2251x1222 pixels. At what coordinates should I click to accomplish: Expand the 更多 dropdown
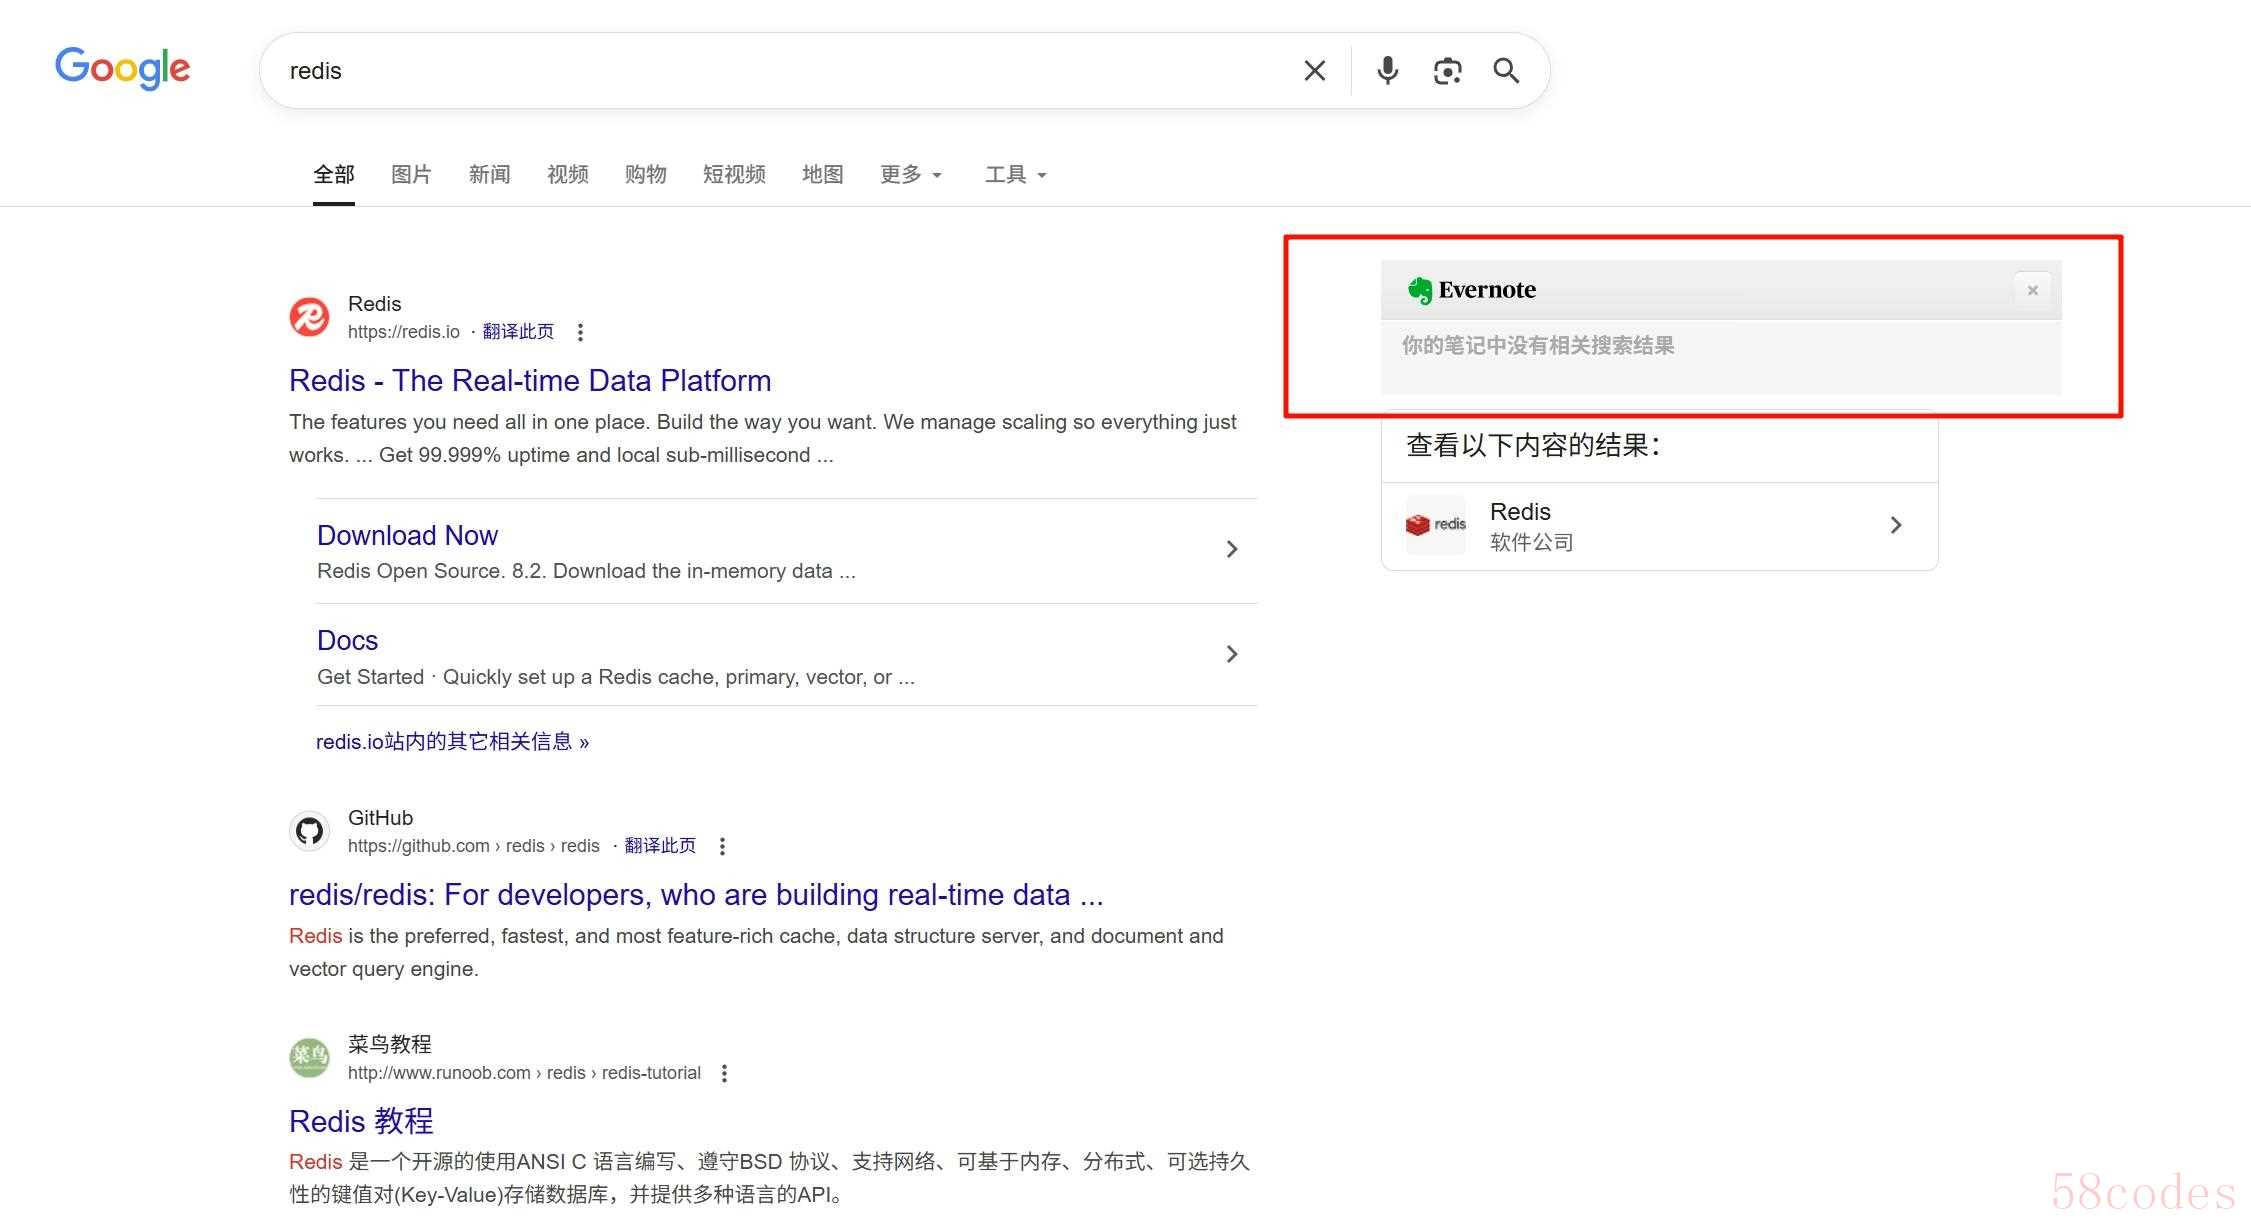[910, 175]
